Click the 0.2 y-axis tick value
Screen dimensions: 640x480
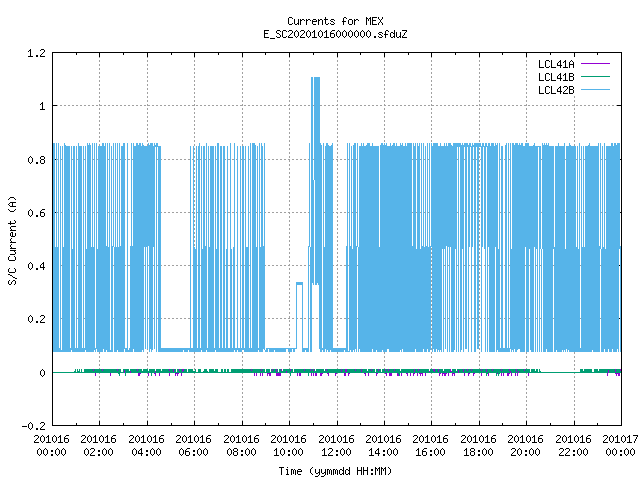coord(36,320)
